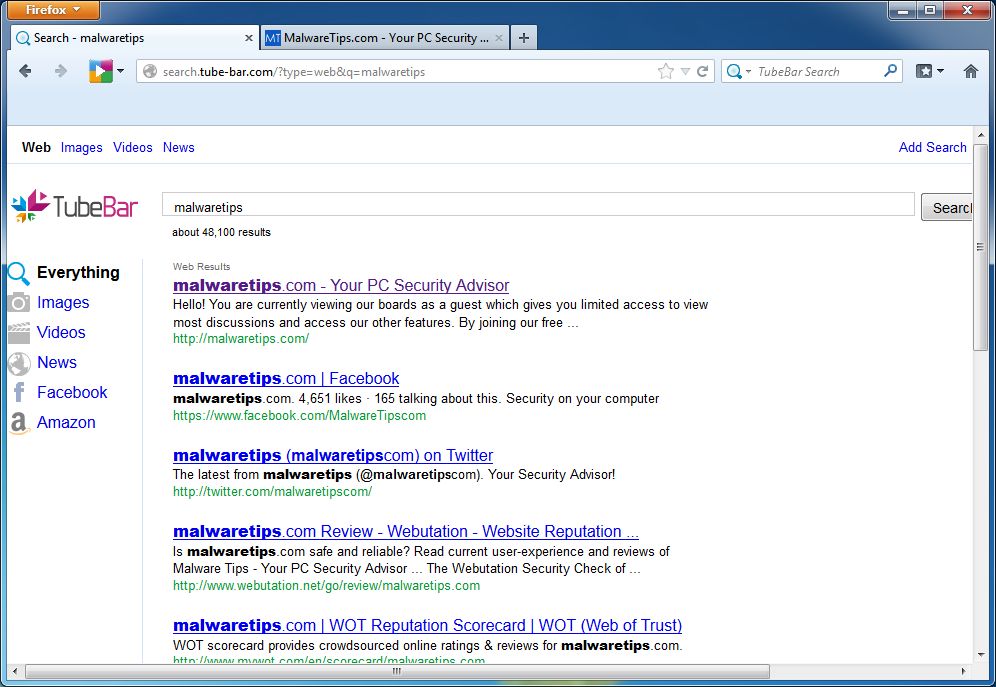Close the 'Search - malwaretips' tab

tap(249, 38)
